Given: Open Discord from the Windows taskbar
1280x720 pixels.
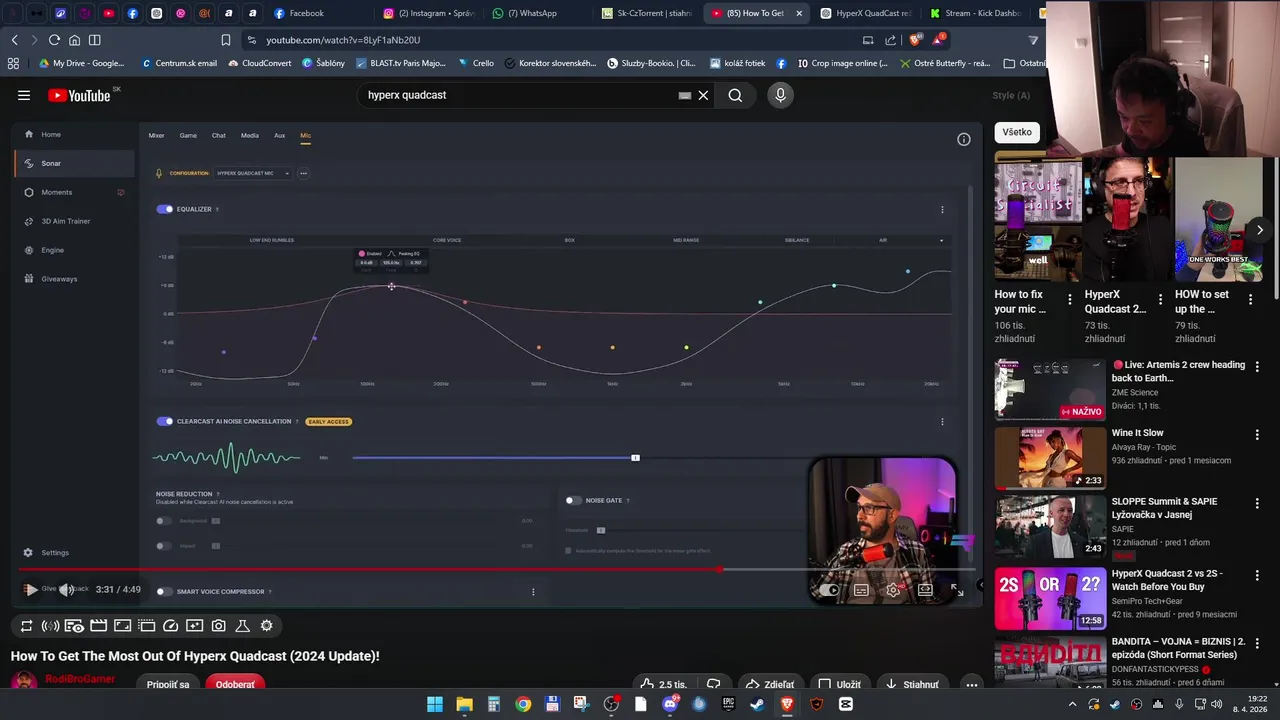Looking at the screenshot, I should point(670,704).
